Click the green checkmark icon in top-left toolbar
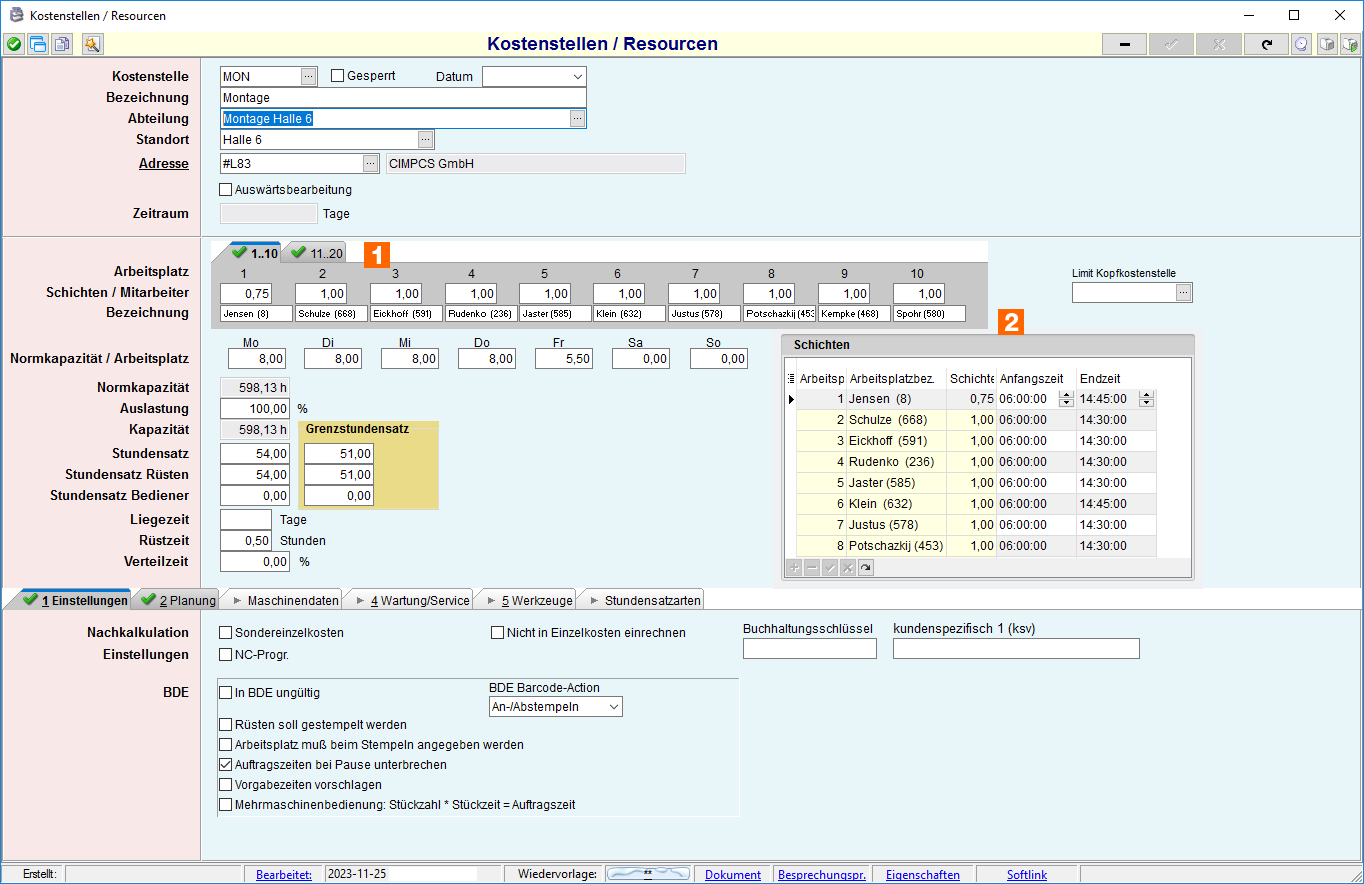Screen dimensions: 1364x884 coord(13,44)
